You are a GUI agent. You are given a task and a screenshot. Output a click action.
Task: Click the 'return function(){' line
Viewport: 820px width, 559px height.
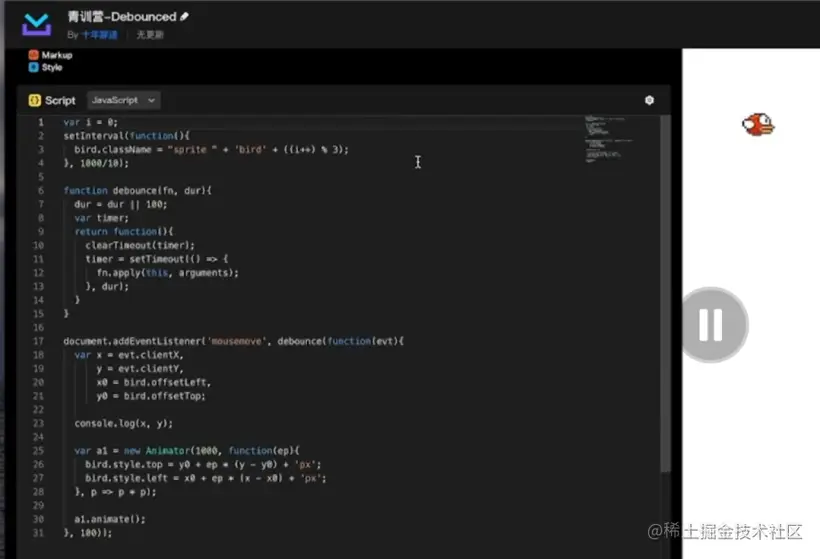123,232
